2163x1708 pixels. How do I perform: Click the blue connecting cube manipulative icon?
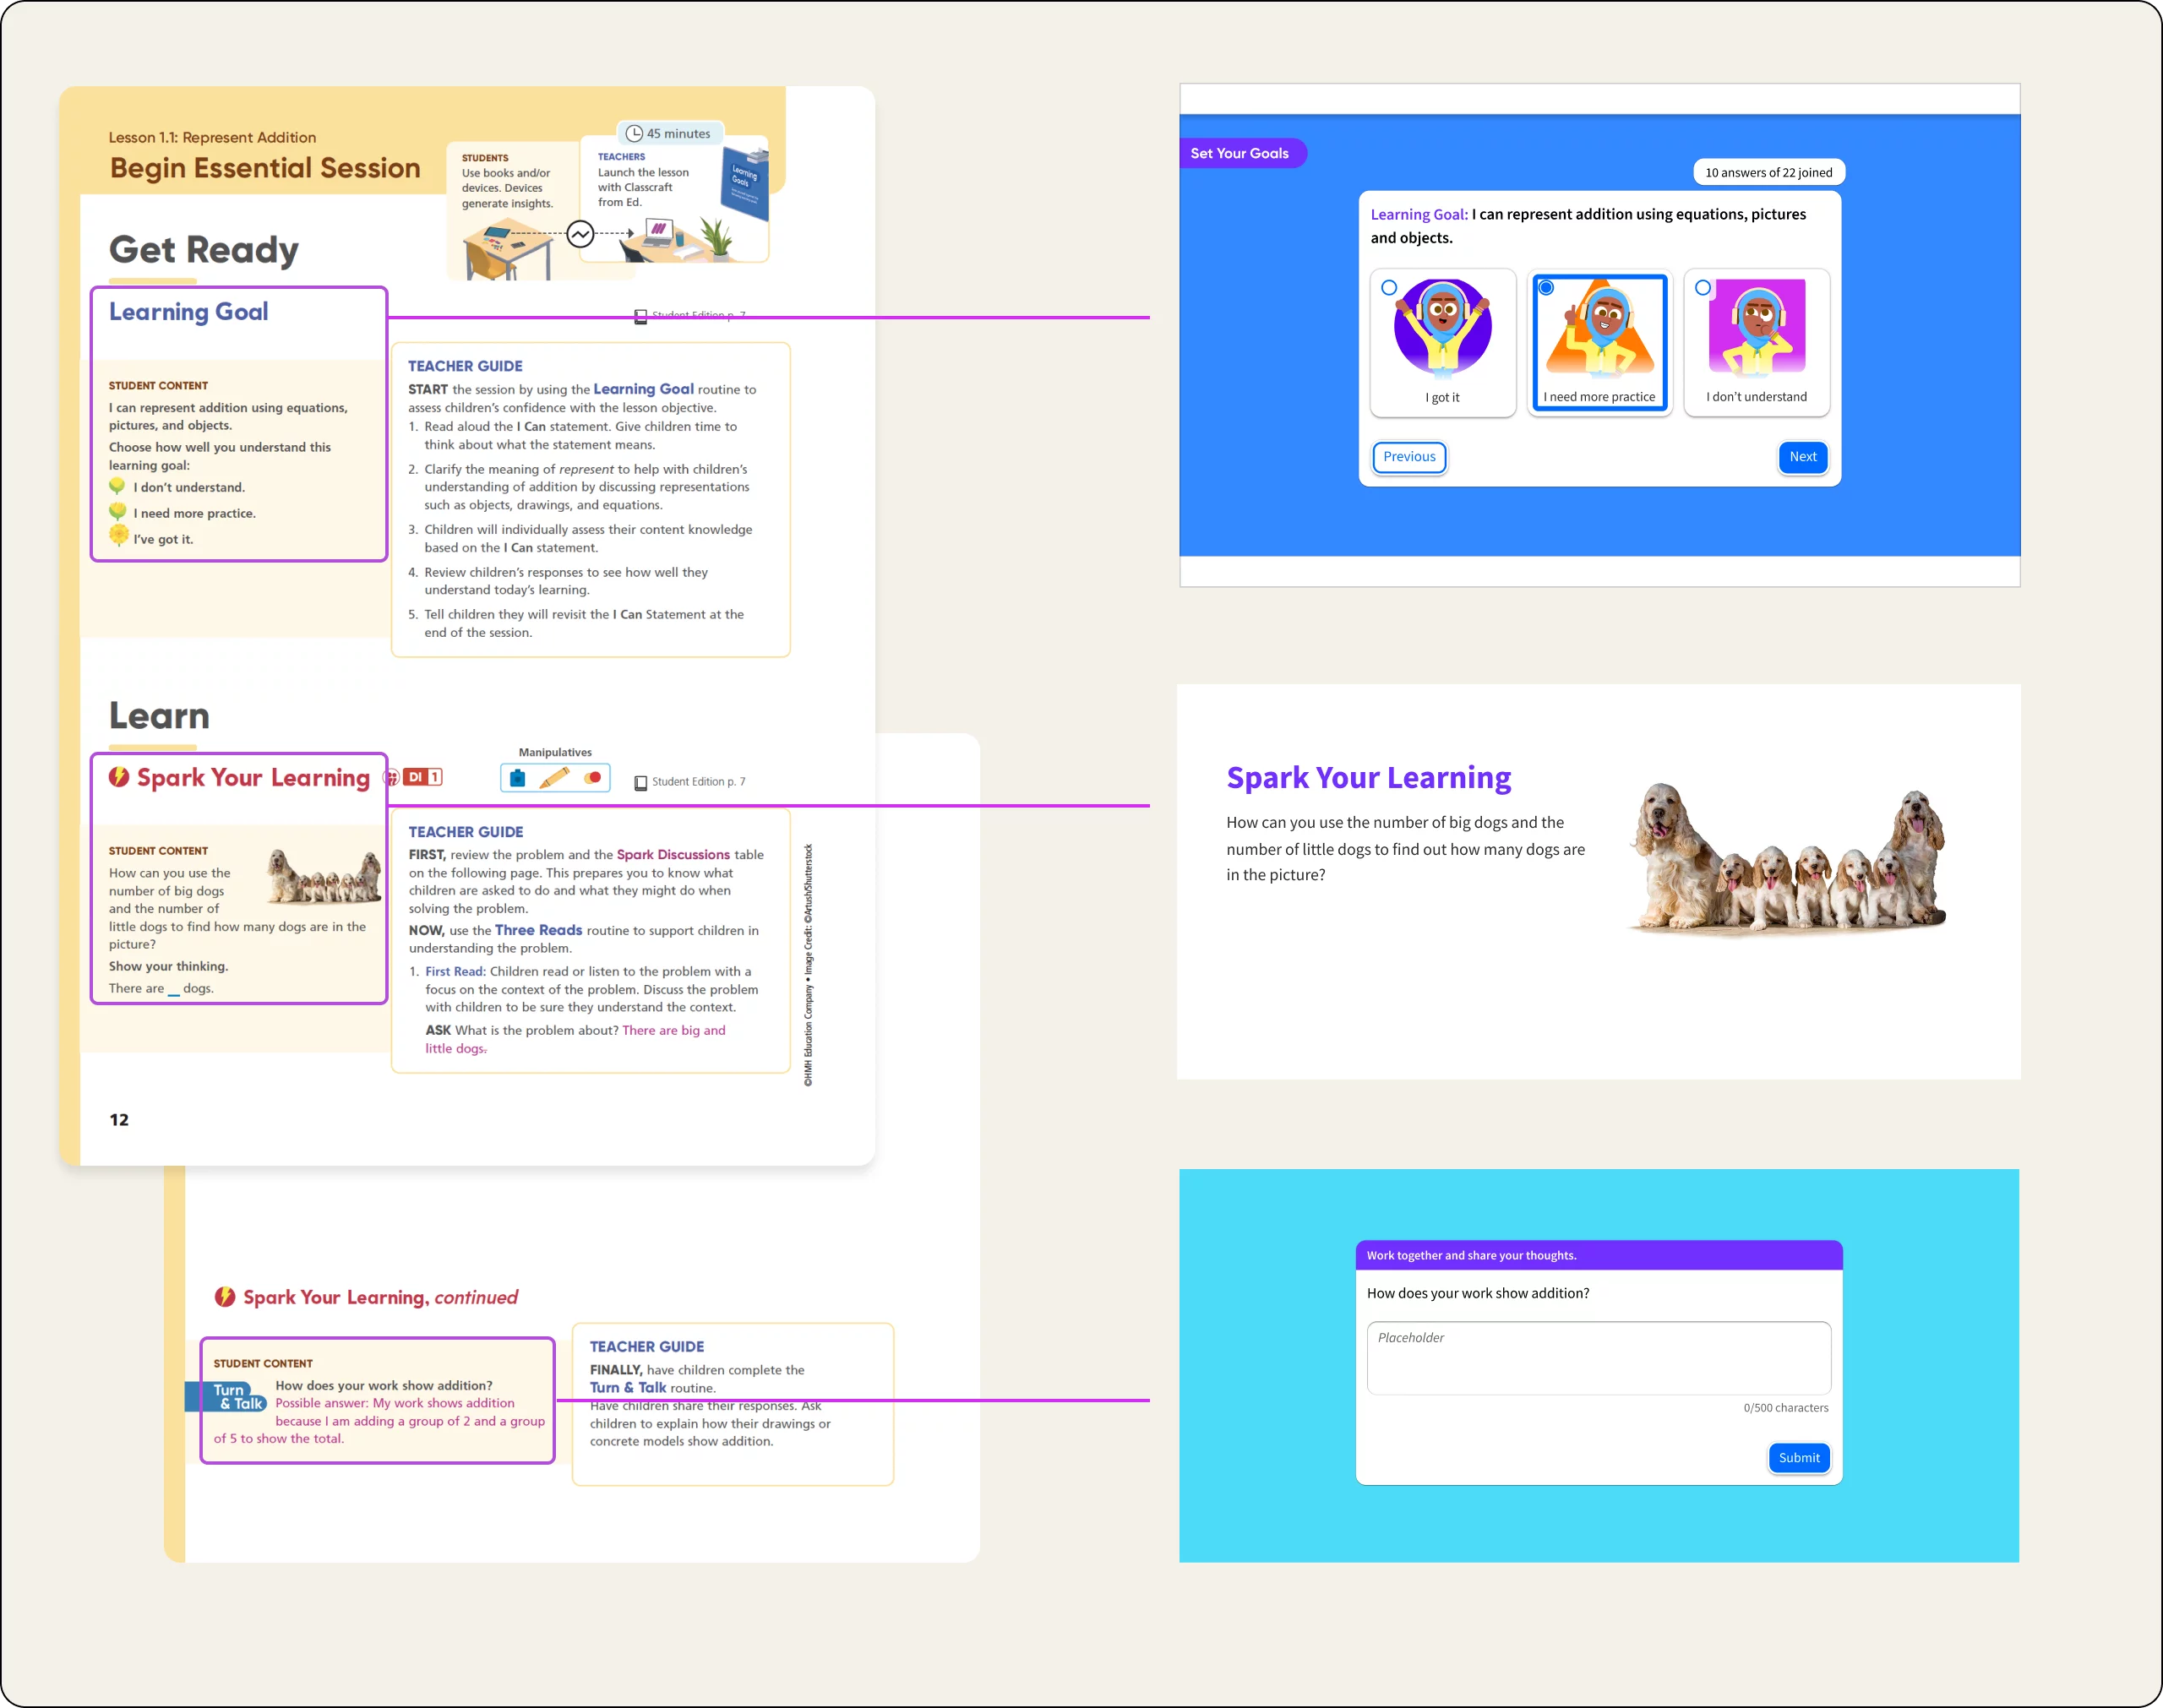pyautogui.click(x=517, y=778)
